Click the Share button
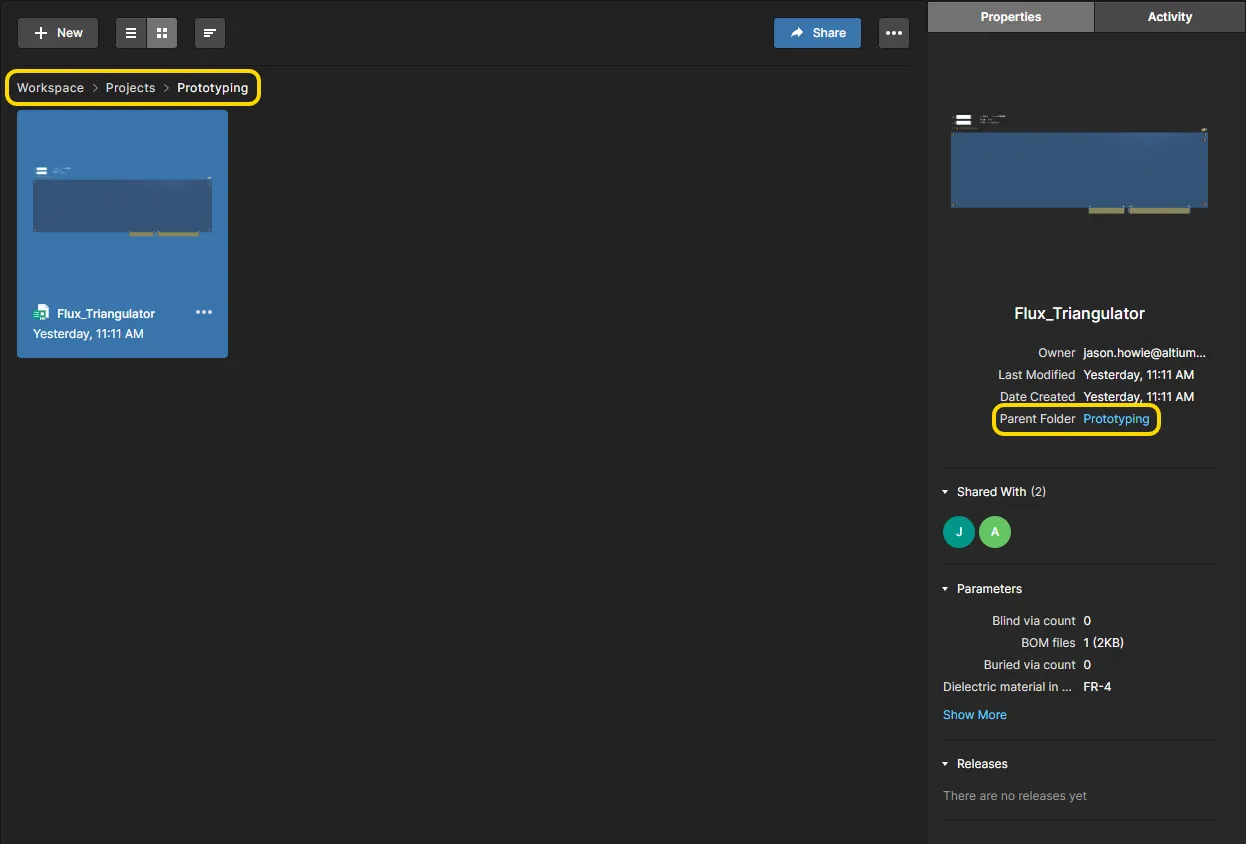The image size is (1246, 844). coord(817,33)
